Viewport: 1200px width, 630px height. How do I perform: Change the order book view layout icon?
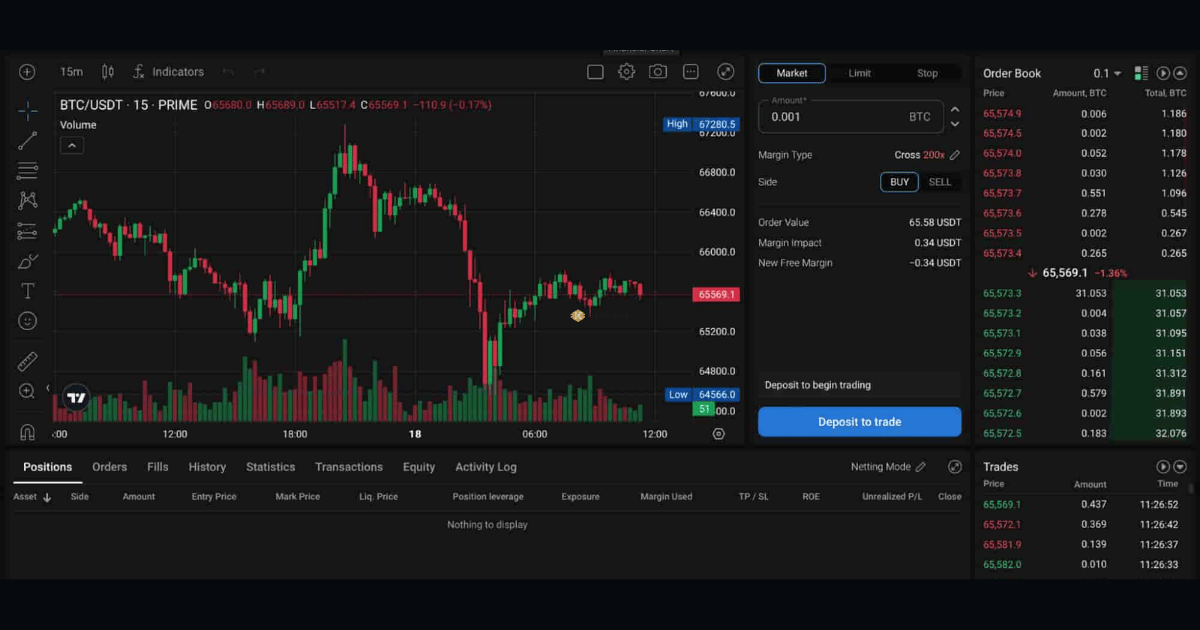(x=1141, y=73)
